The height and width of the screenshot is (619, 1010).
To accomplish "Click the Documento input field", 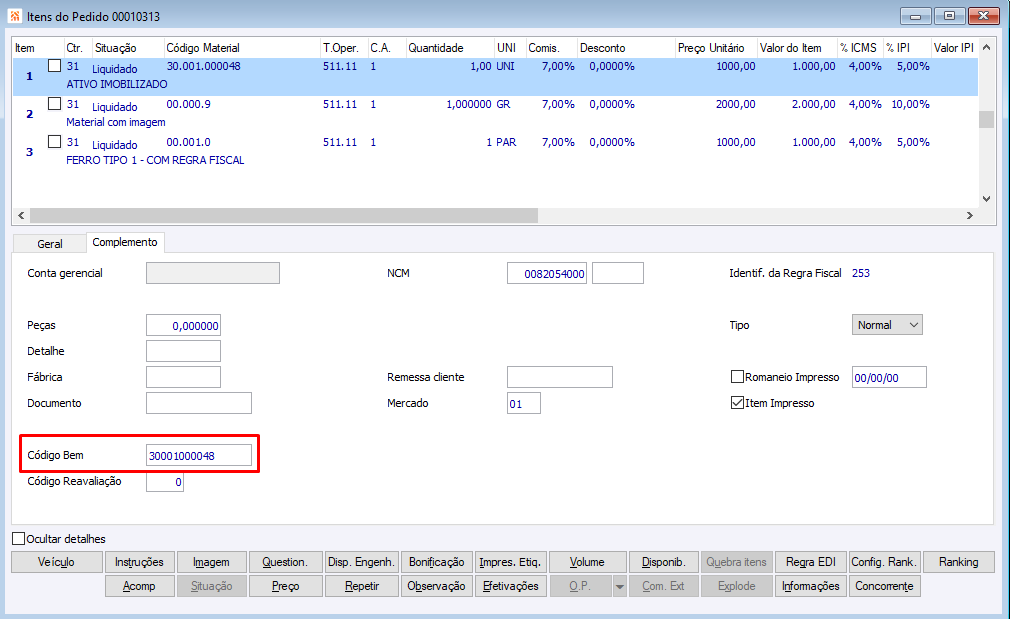I will [199, 403].
